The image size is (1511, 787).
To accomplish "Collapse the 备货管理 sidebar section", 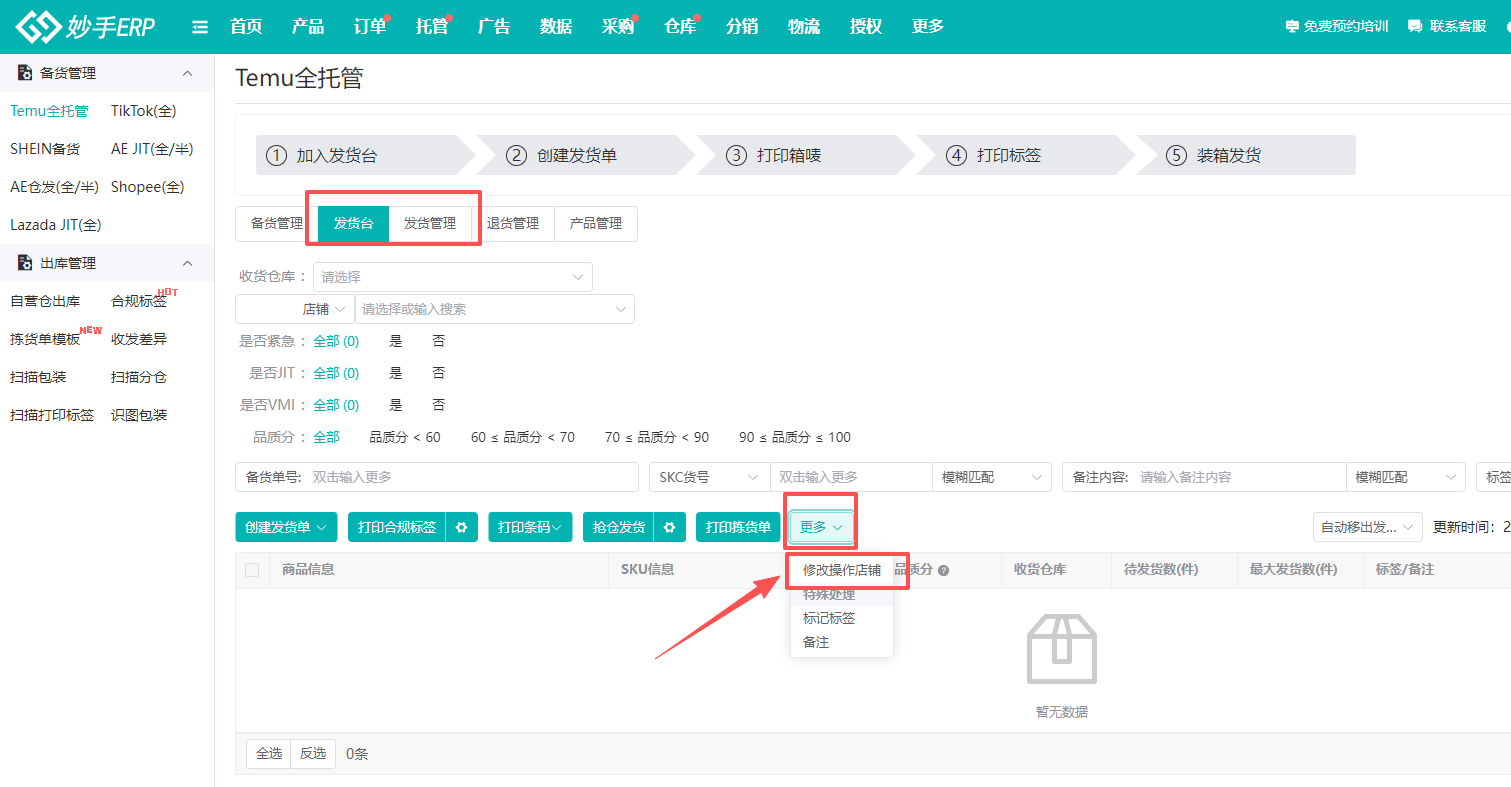I will (x=186, y=72).
